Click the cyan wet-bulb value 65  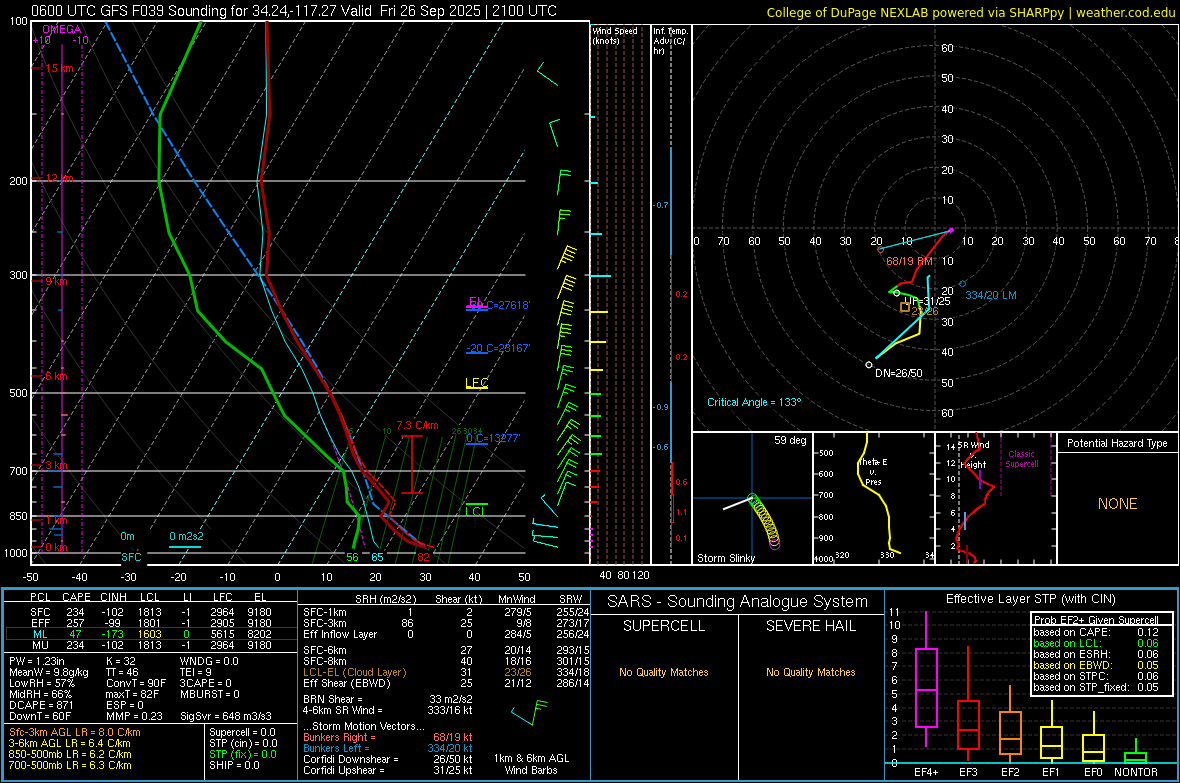point(377,557)
